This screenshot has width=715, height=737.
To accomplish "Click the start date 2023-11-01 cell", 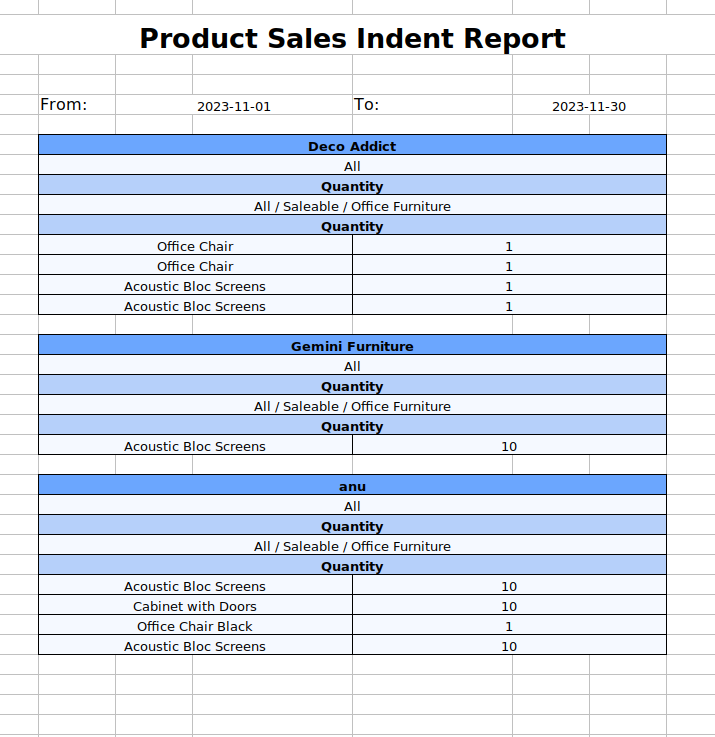I will 234,106.
